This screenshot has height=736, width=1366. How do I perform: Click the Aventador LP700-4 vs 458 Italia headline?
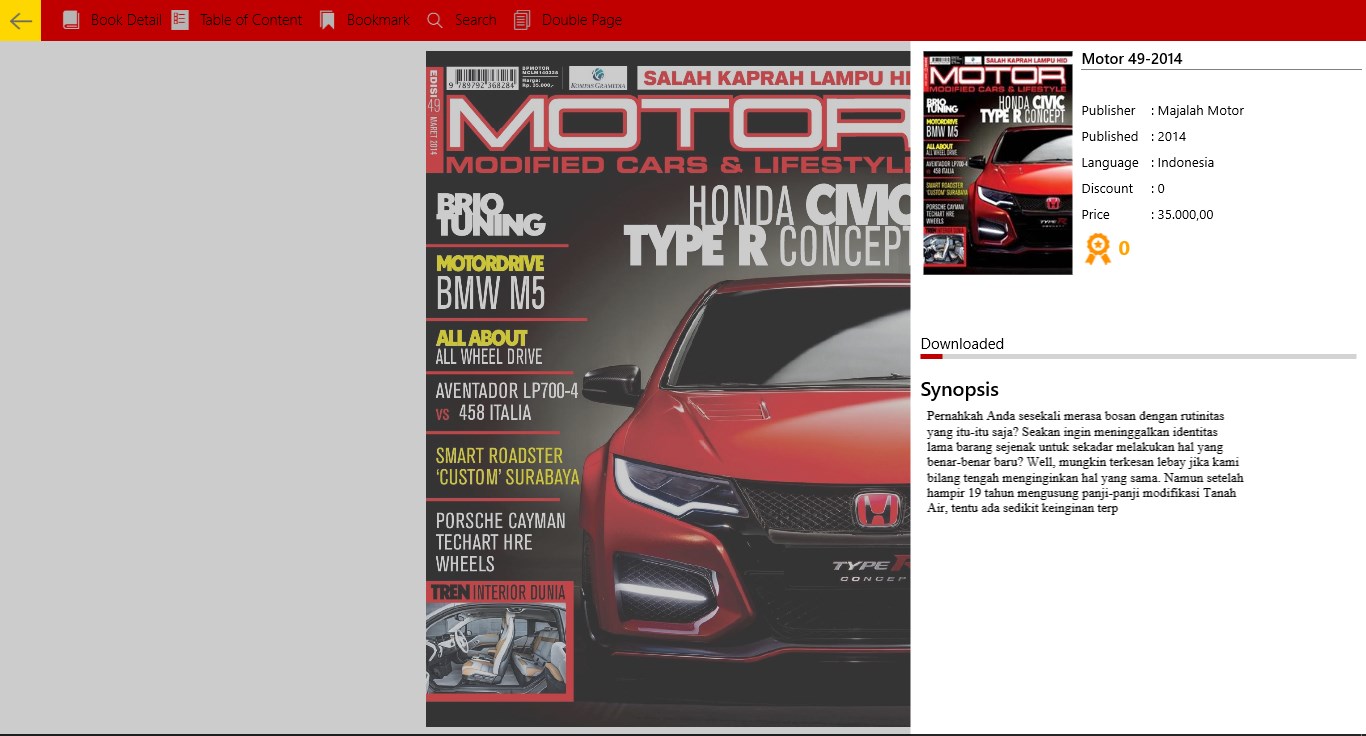(x=506, y=402)
